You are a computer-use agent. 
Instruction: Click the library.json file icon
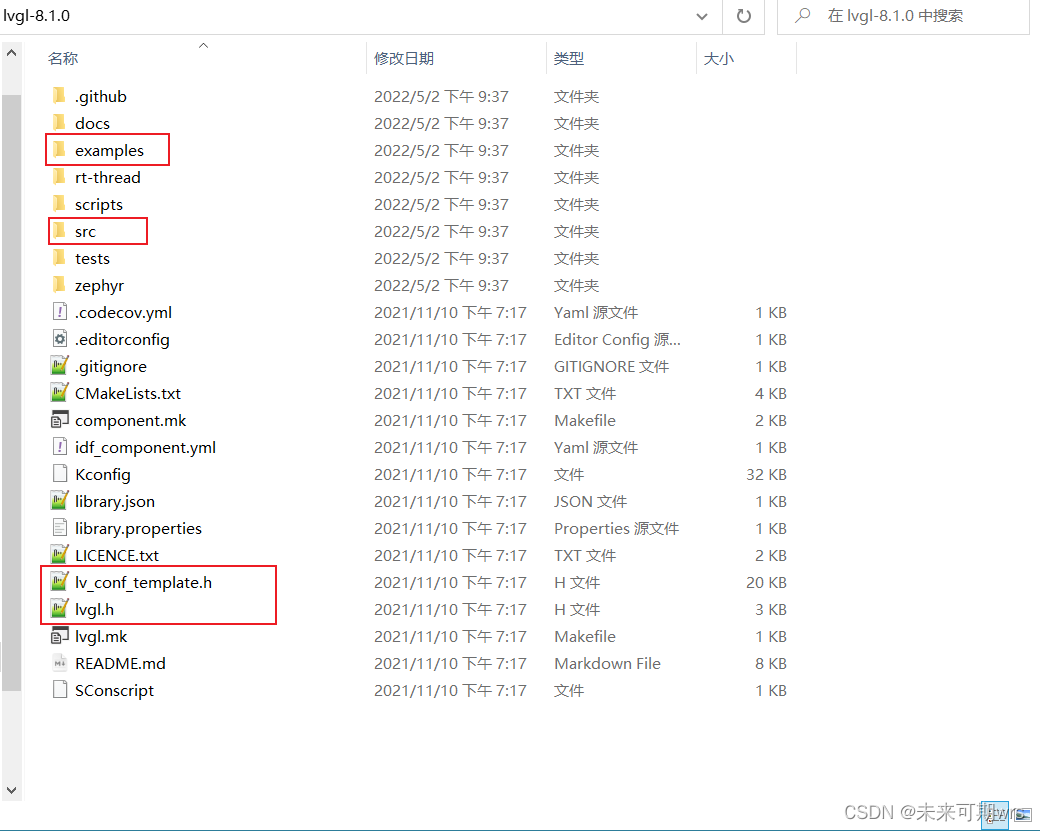(60, 501)
